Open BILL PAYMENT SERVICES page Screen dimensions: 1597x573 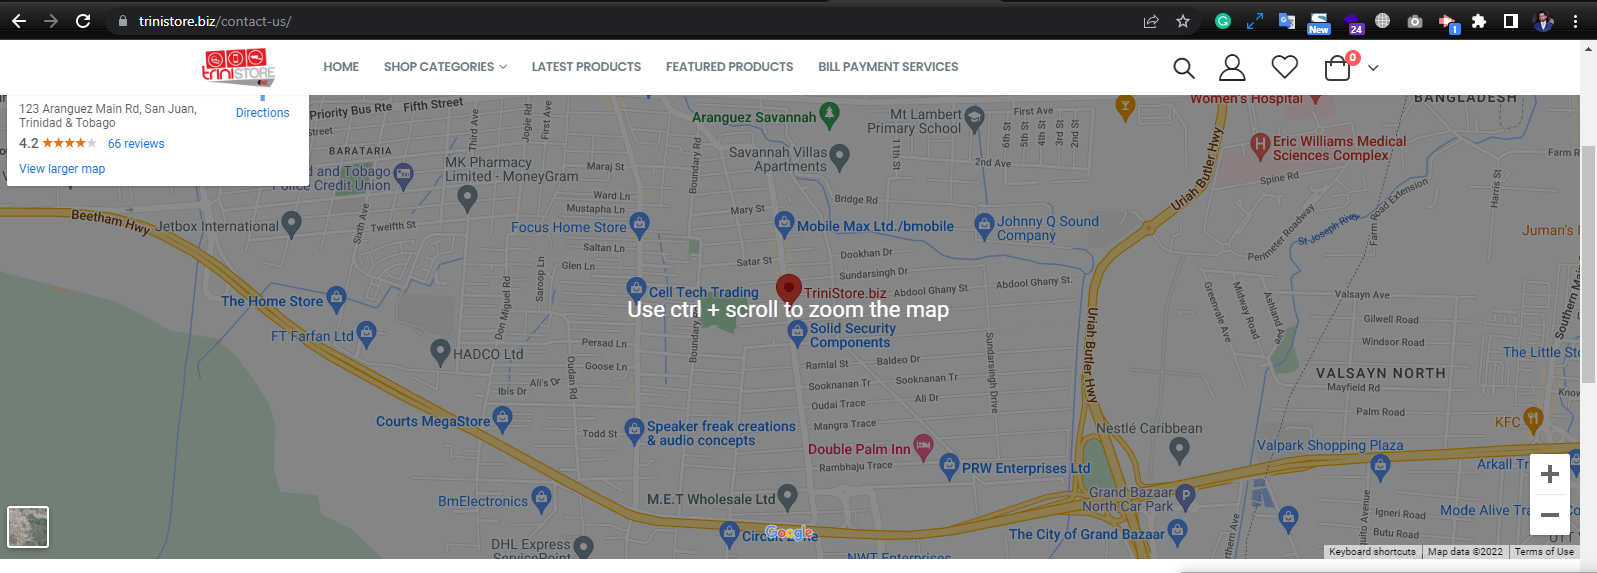888,67
